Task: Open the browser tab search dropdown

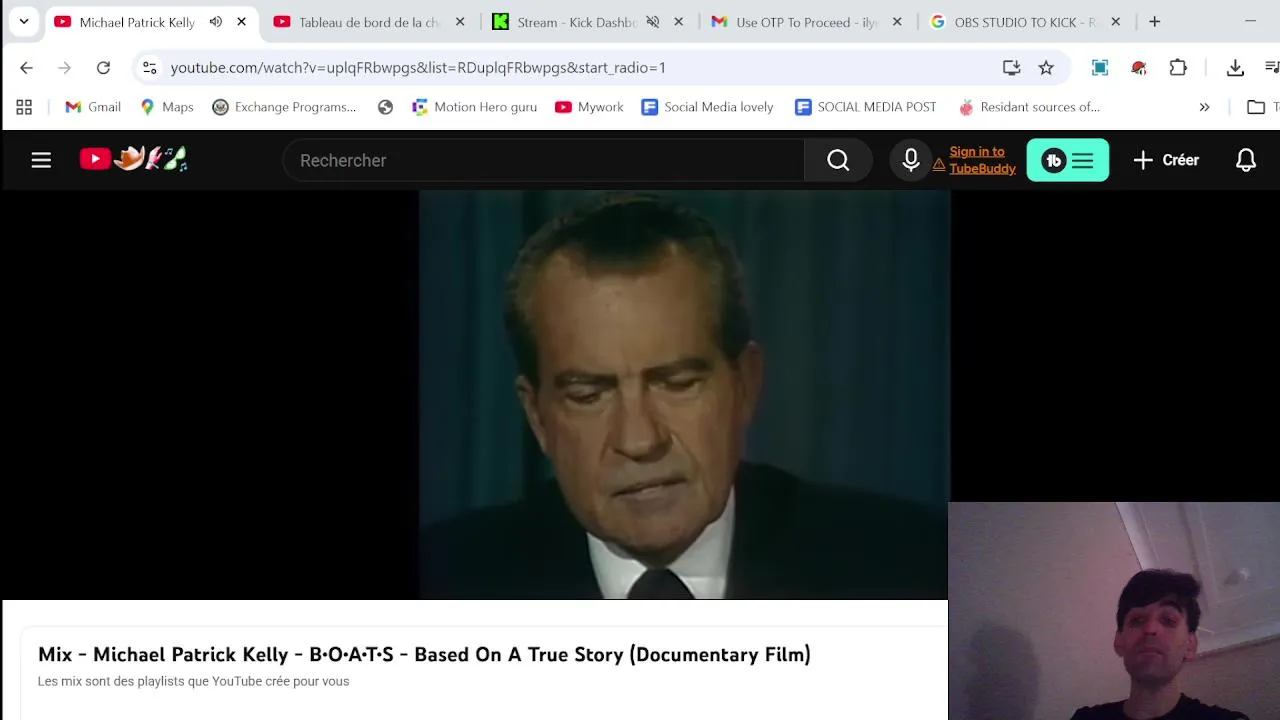Action: (x=24, y=21)
